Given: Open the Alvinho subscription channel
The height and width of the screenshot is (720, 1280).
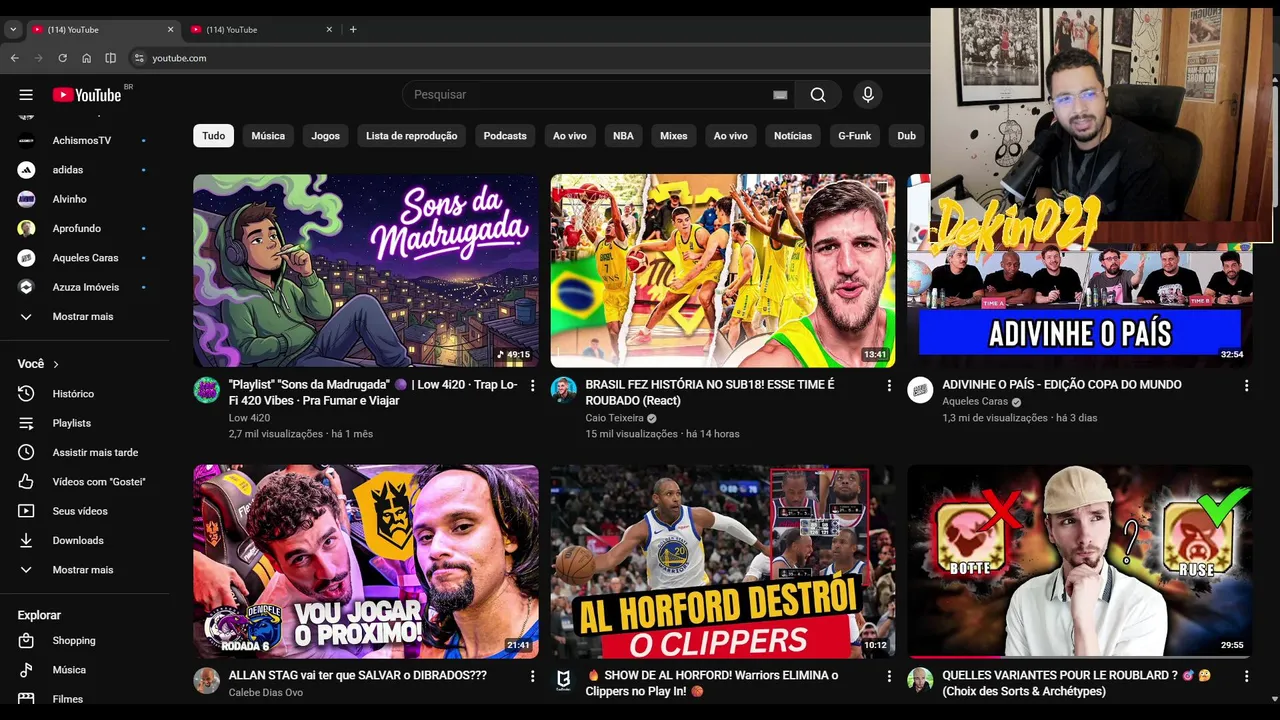Looking at the screenshot, I should click(70, 199).
